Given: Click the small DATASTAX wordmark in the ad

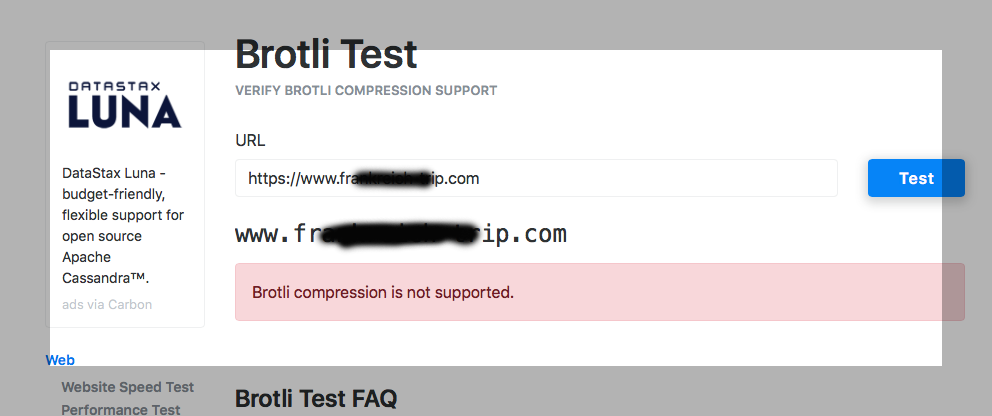Looking at the screenshot, I should click(x=124, y=87).
